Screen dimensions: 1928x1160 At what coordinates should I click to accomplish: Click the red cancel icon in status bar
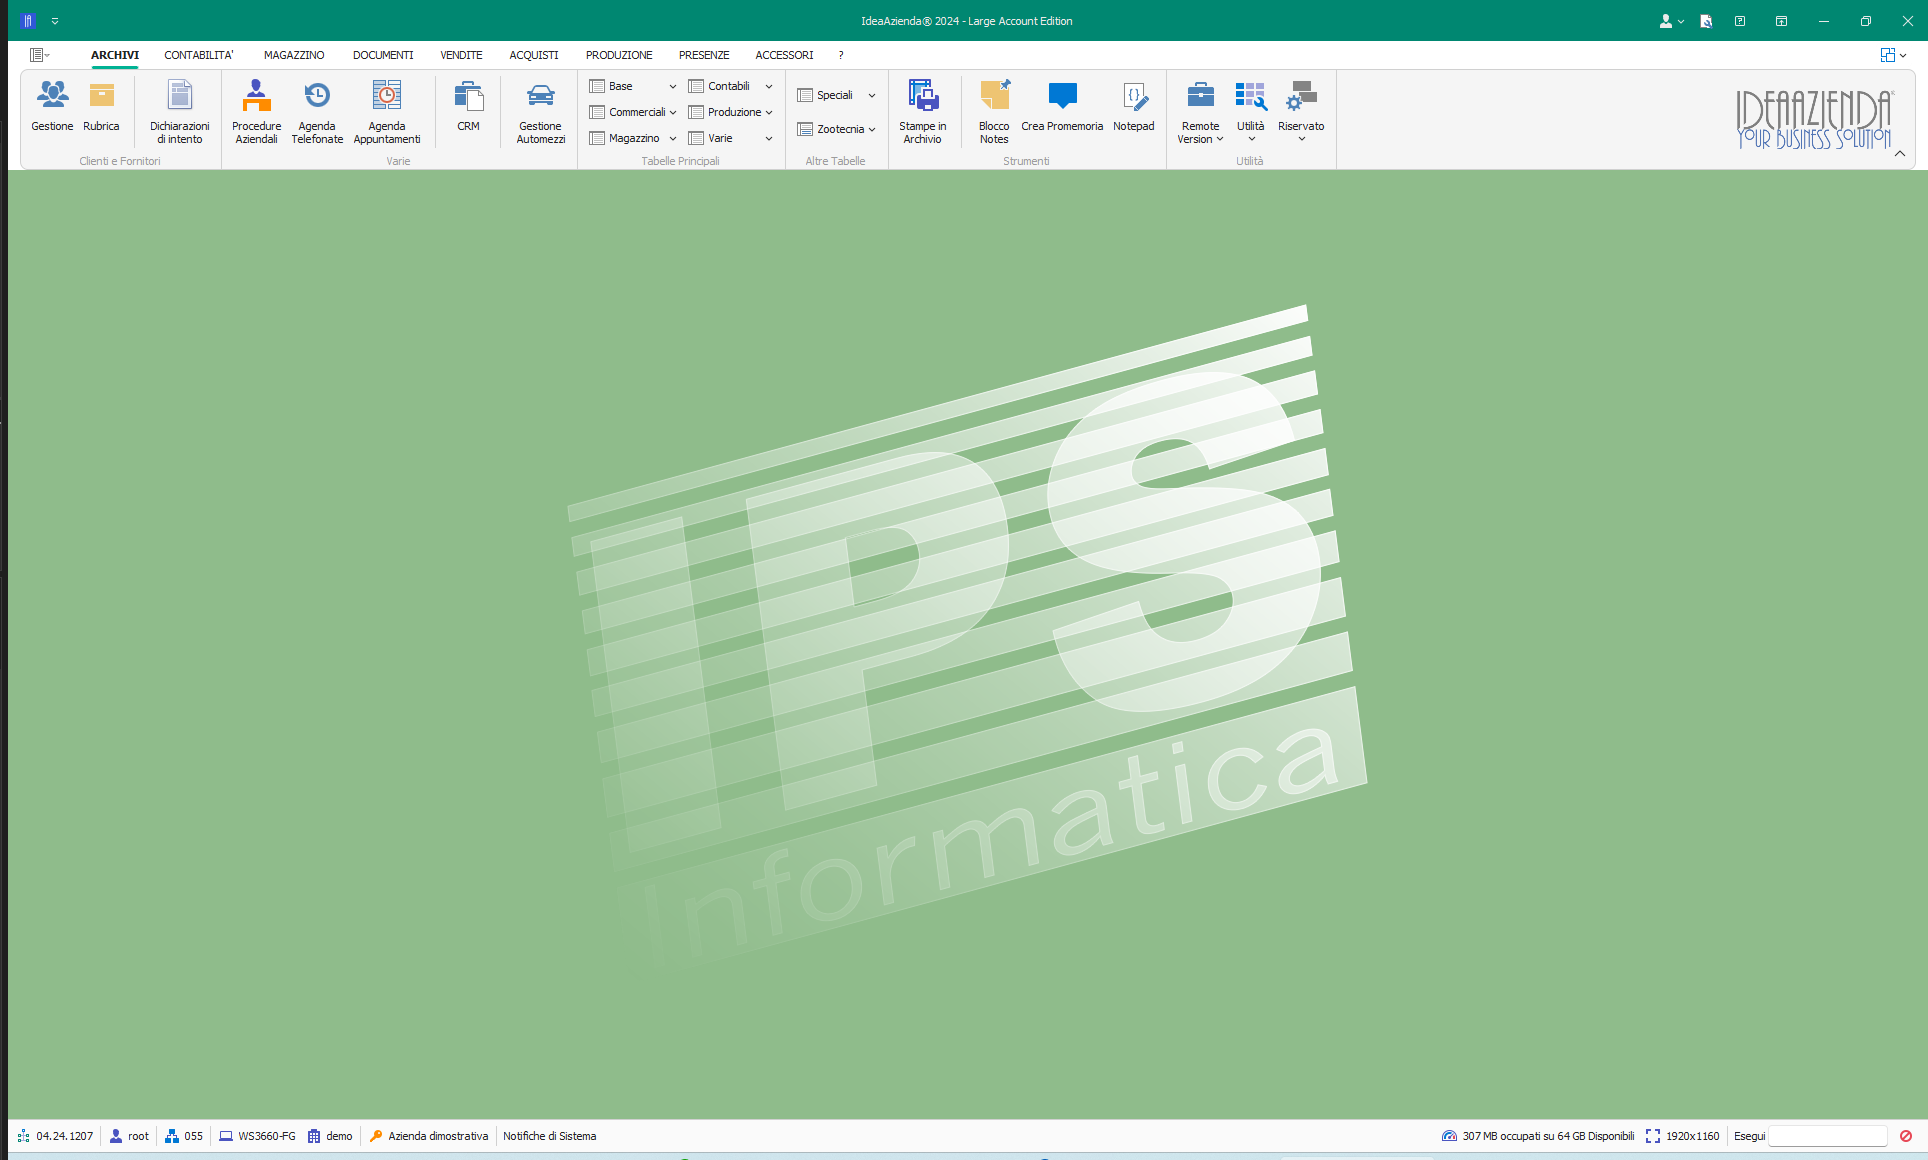pyautogui.click(x=1906, y=1136)
